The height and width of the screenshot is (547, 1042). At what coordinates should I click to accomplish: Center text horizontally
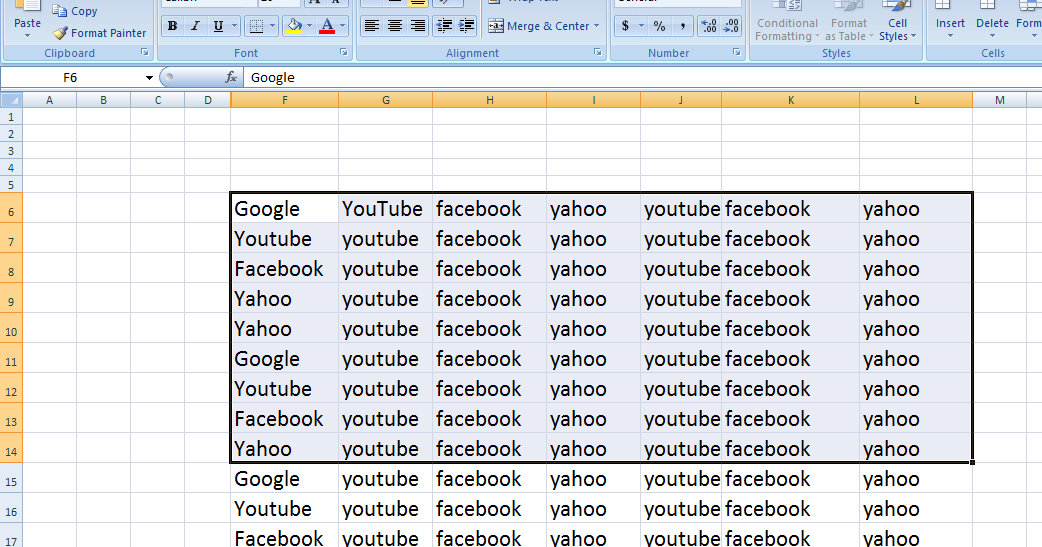coord(395,26)
